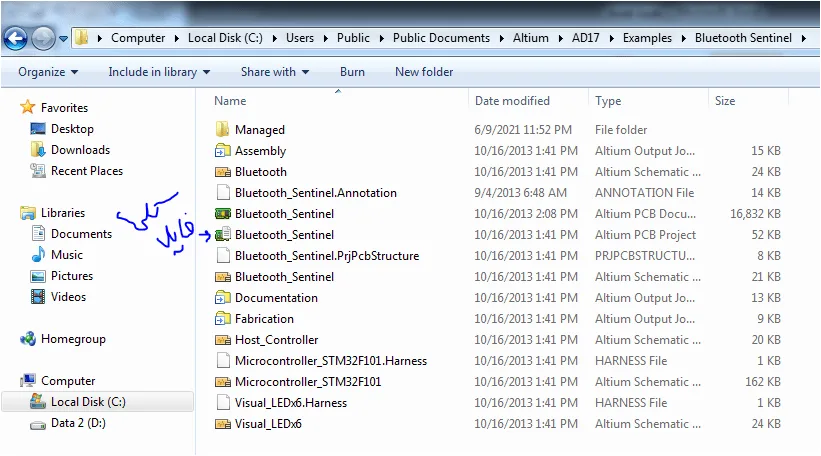Select Local Disk (C:) in navigation pane
Screen dimensions: 821x456
[x=97, y=402]
